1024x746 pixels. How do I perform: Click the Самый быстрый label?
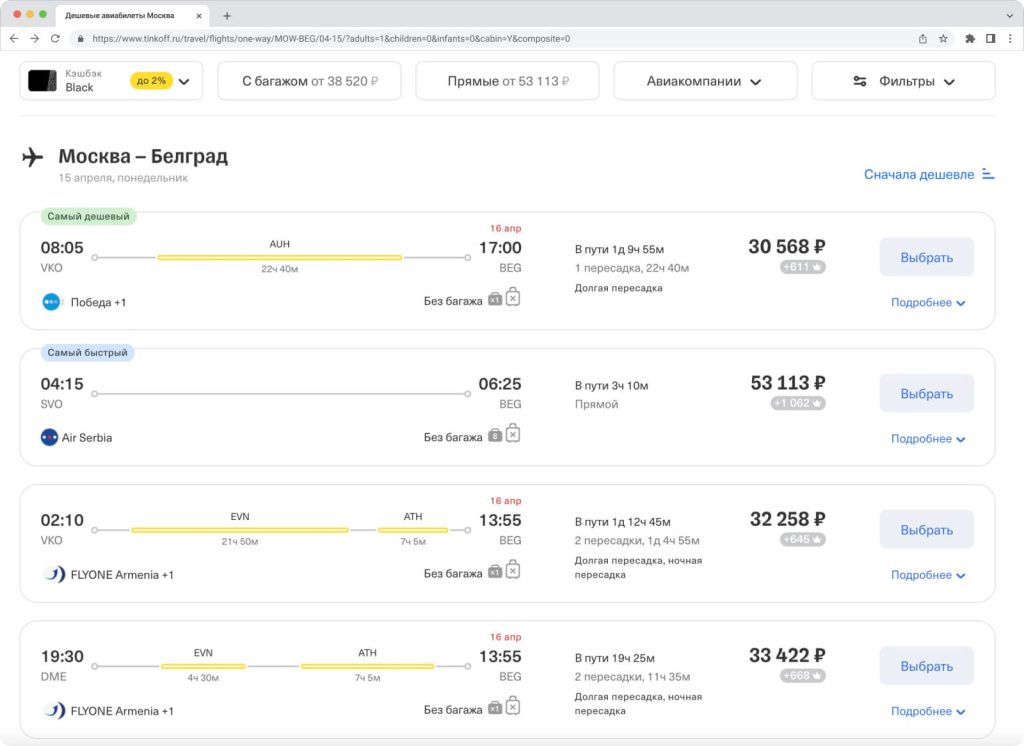click(88, 353)
